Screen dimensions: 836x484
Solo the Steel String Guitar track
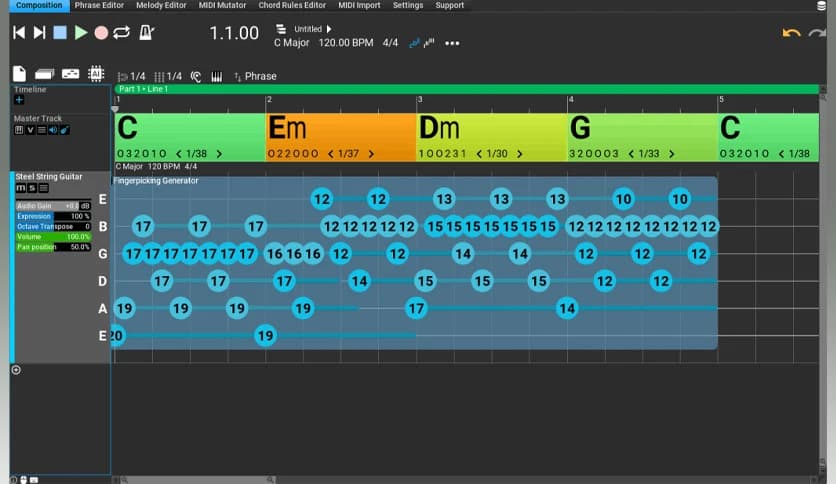32,188
